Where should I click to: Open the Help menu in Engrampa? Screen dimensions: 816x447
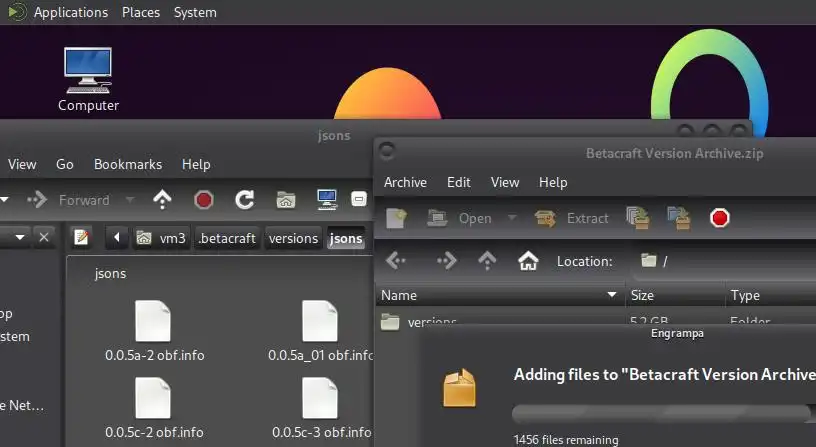click(x=553, y=183)
